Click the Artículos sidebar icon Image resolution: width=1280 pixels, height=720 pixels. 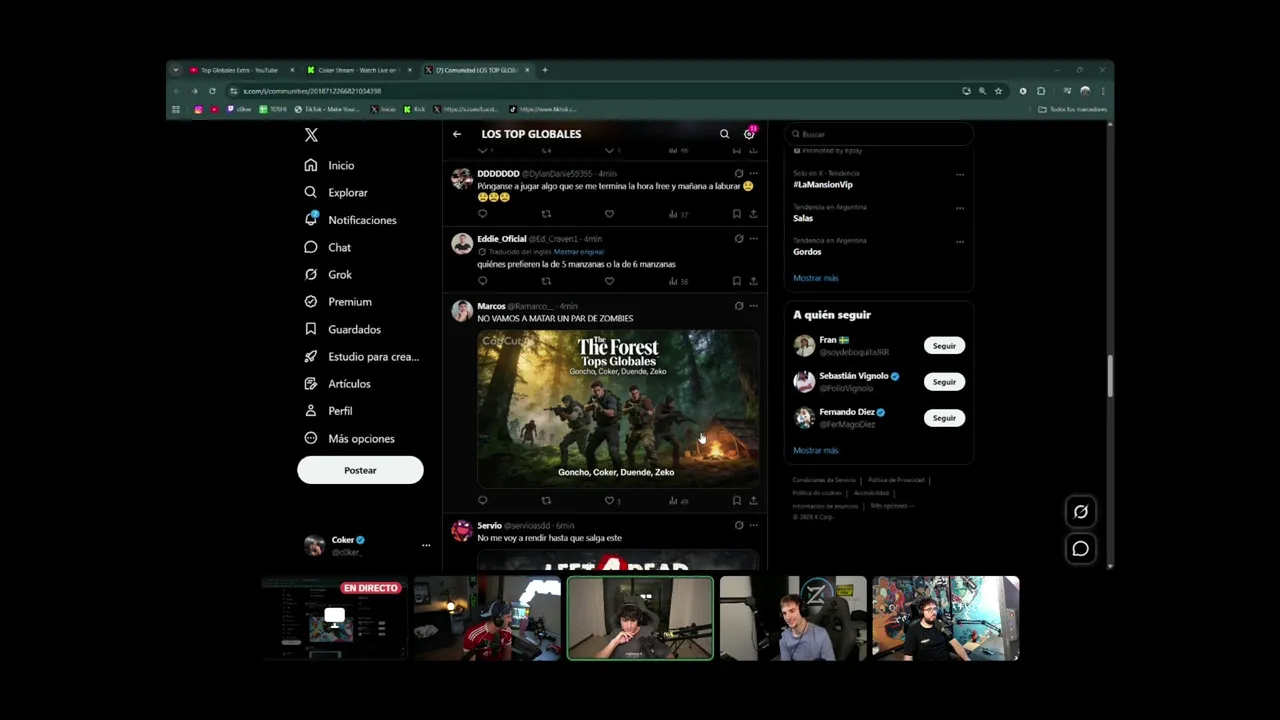coord(311,383)
